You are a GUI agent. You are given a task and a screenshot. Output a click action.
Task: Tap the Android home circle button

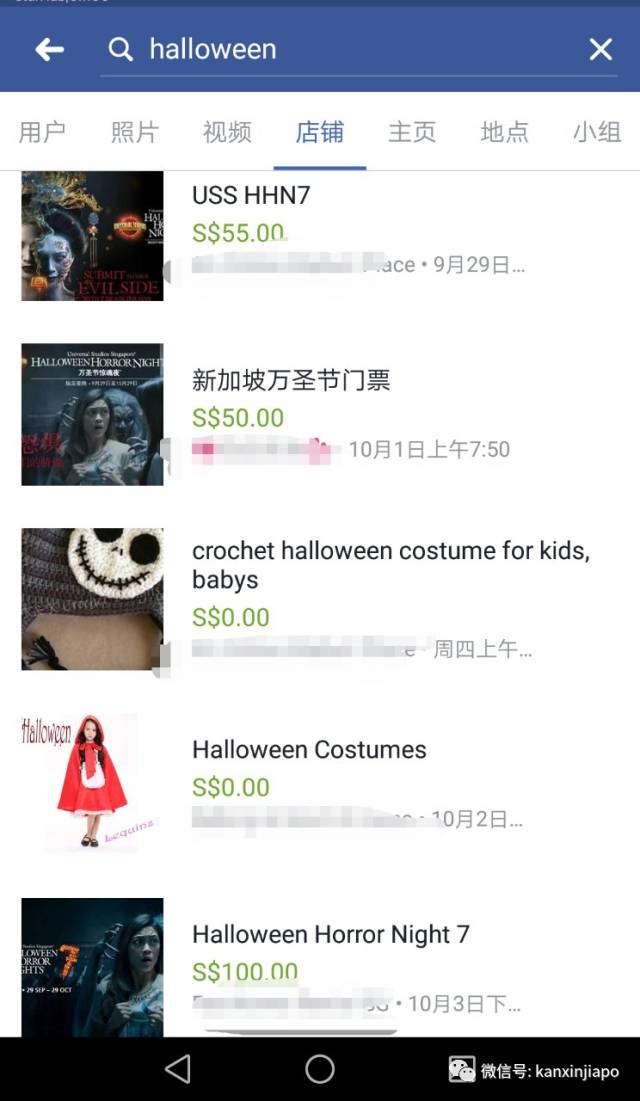320,1069
